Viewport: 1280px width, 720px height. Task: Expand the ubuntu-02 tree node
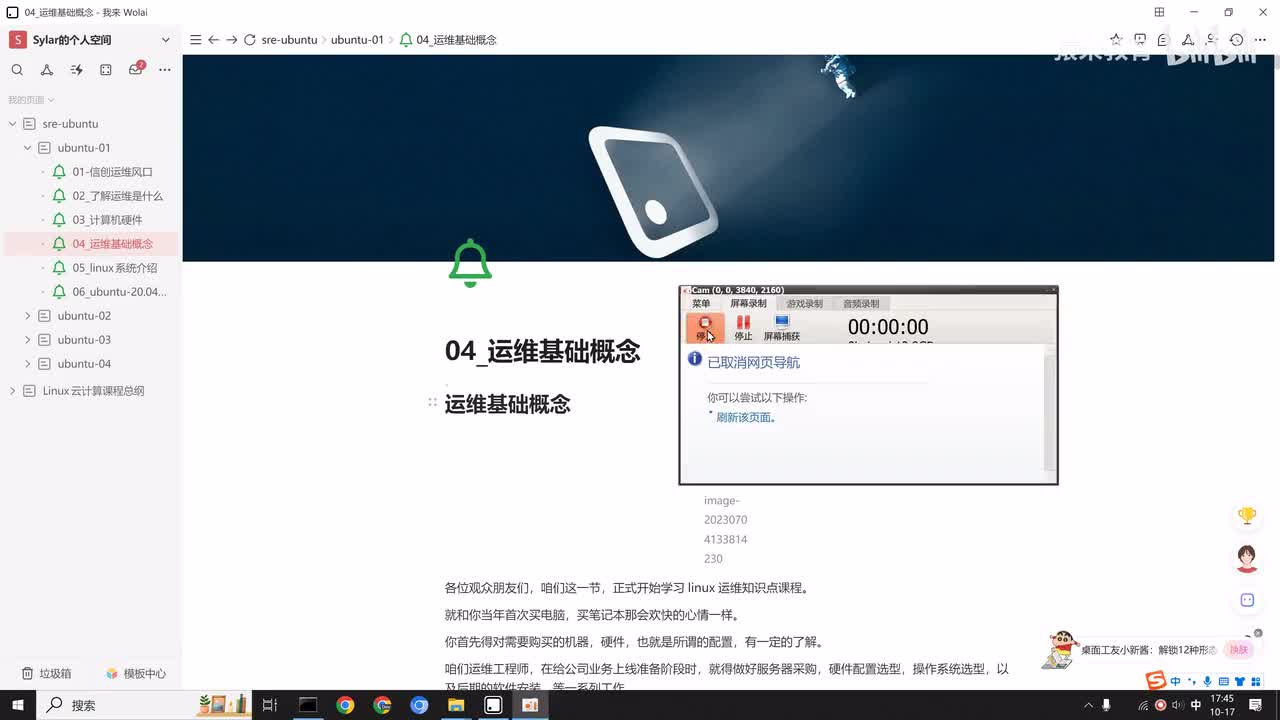click(x=28, y=316)
